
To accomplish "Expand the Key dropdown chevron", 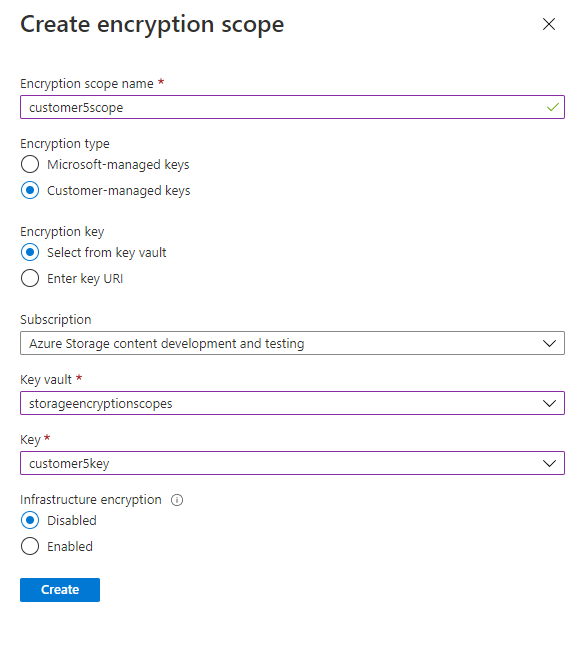I will (x=549, y=463).
